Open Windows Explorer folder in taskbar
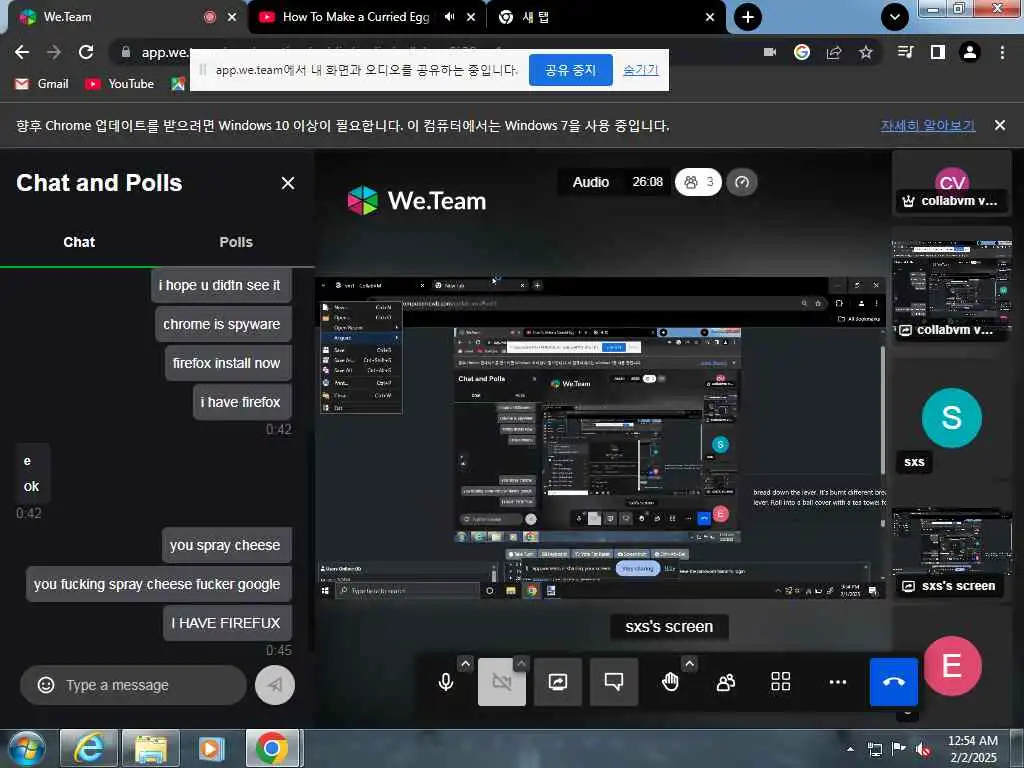The height and width of the screenshot is (768, 1024). tap(151, 748)
